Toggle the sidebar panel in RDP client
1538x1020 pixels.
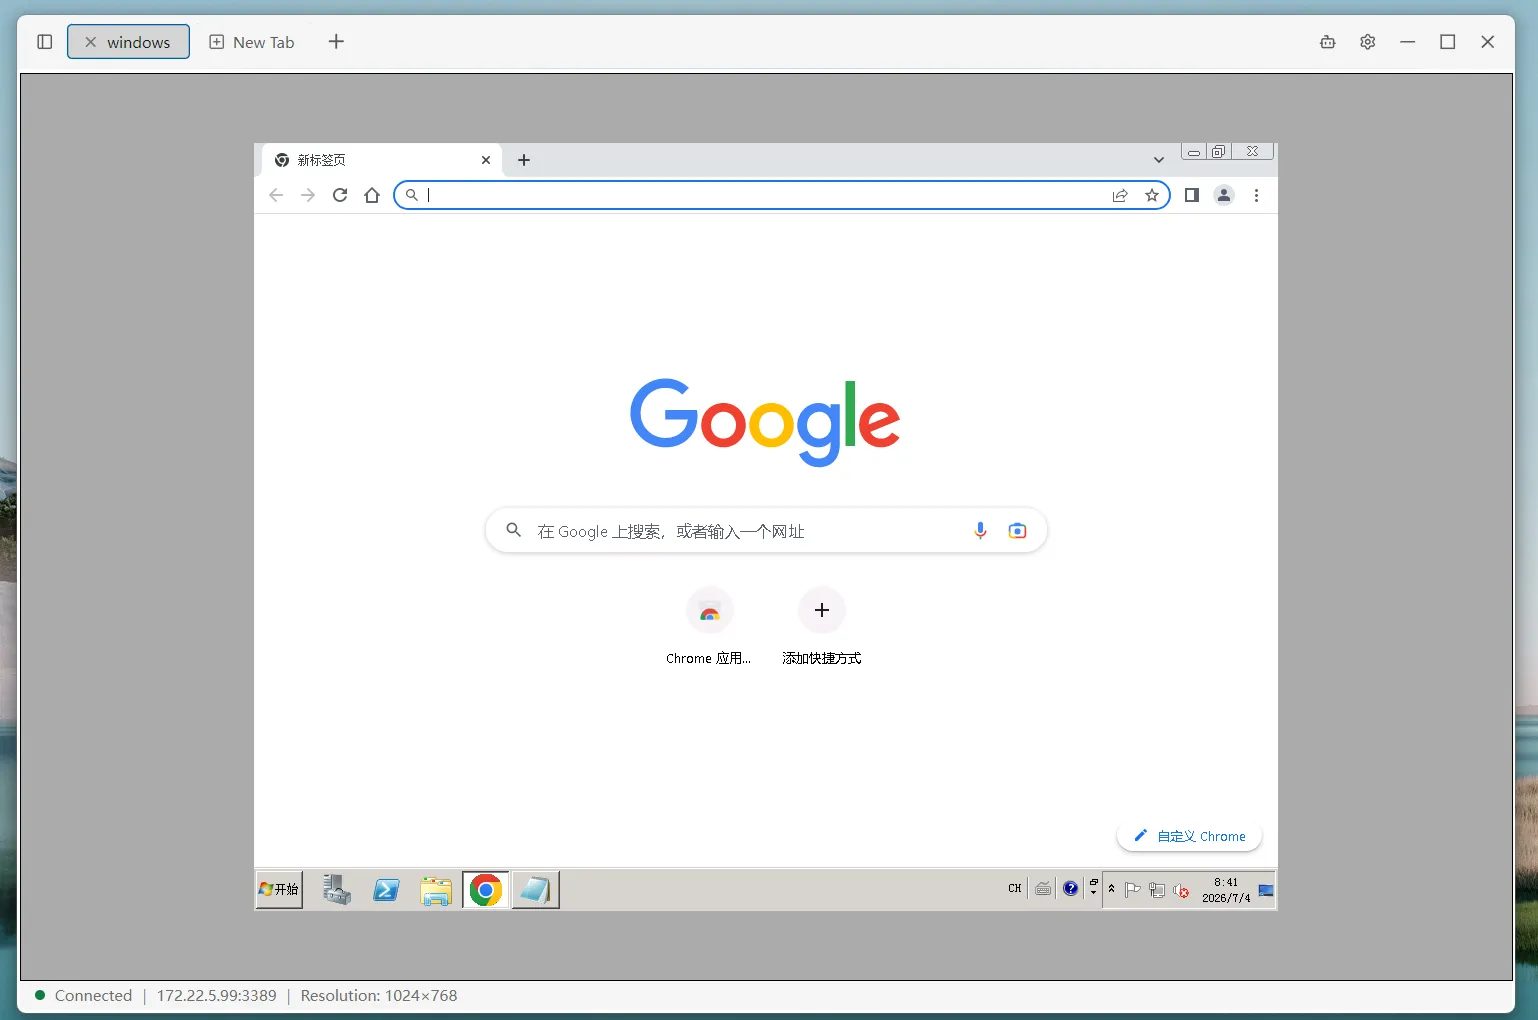(x=44, y=42)
